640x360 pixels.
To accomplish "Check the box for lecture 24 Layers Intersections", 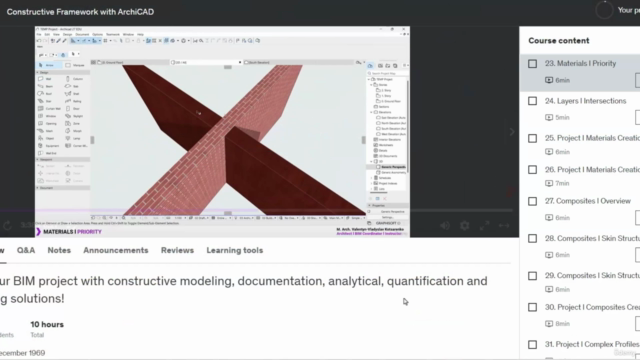I will [532, 101].
